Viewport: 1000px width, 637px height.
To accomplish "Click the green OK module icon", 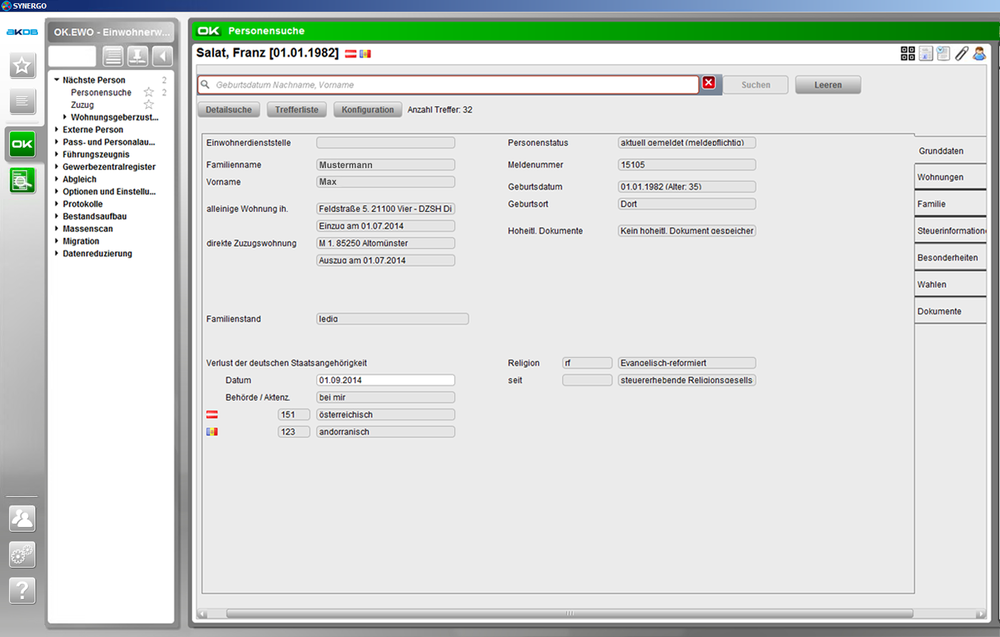I will click(22, 144).
